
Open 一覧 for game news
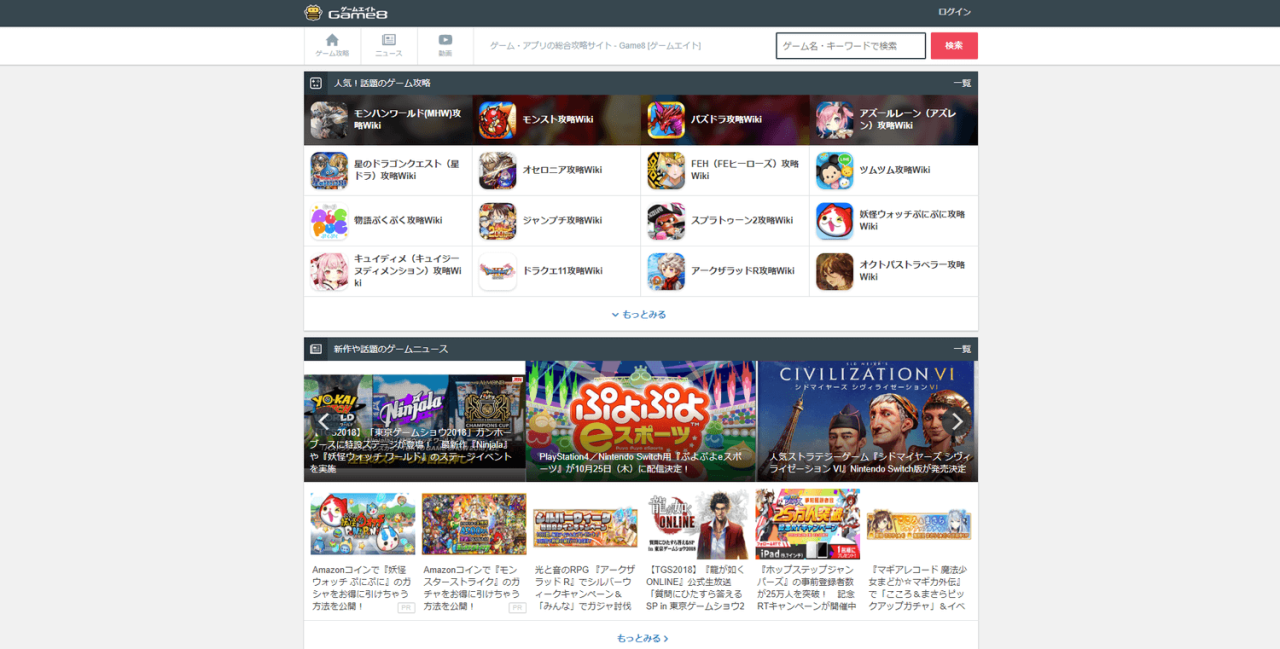point(962,349)
